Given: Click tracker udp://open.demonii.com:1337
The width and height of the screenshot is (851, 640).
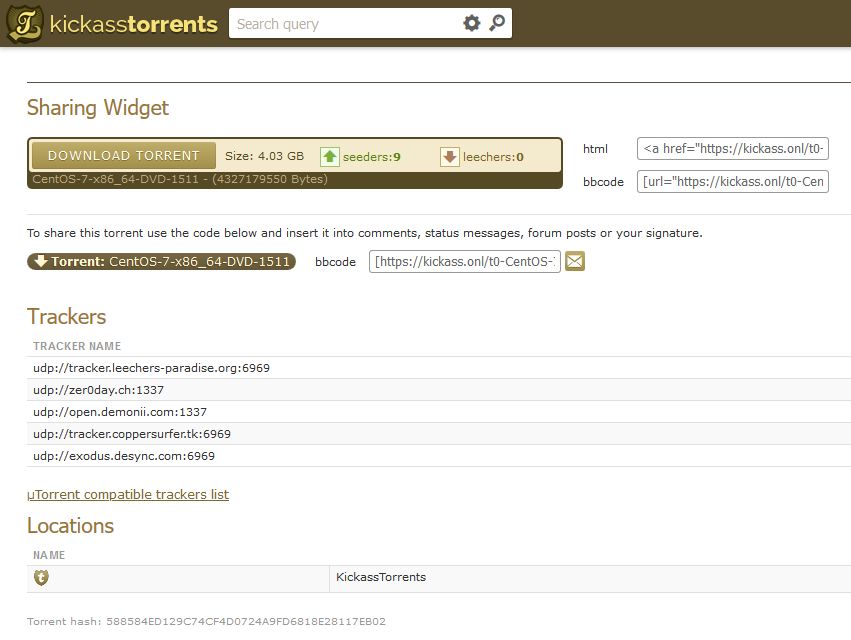Looking at the screenshot, I should click(x=120, y=412).
